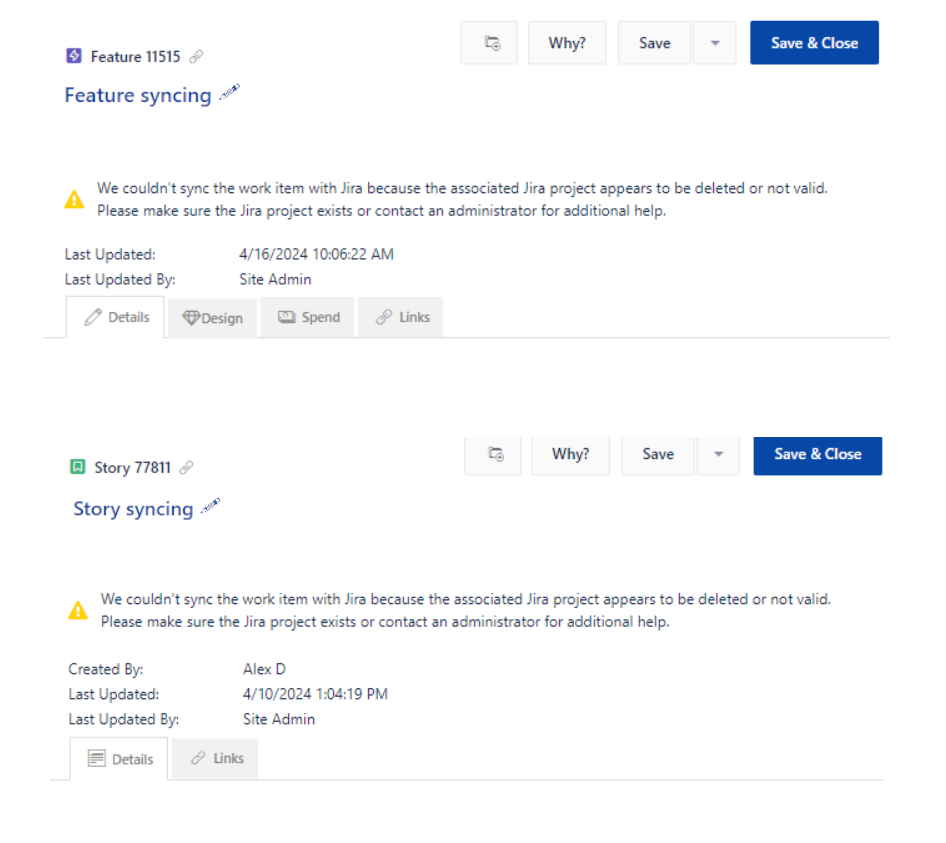This screenshot has height=843, width=946.
Task: Click the Feature 11515 type icon
Action: 73,57
